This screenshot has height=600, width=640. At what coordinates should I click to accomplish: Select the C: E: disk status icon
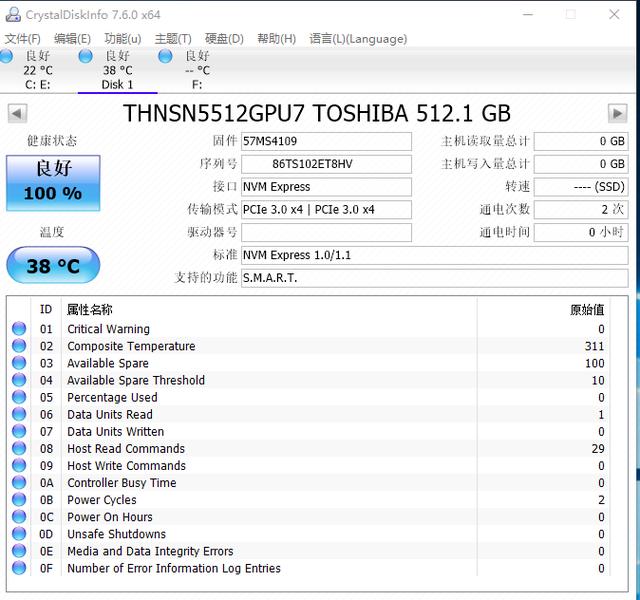[6, 56]
